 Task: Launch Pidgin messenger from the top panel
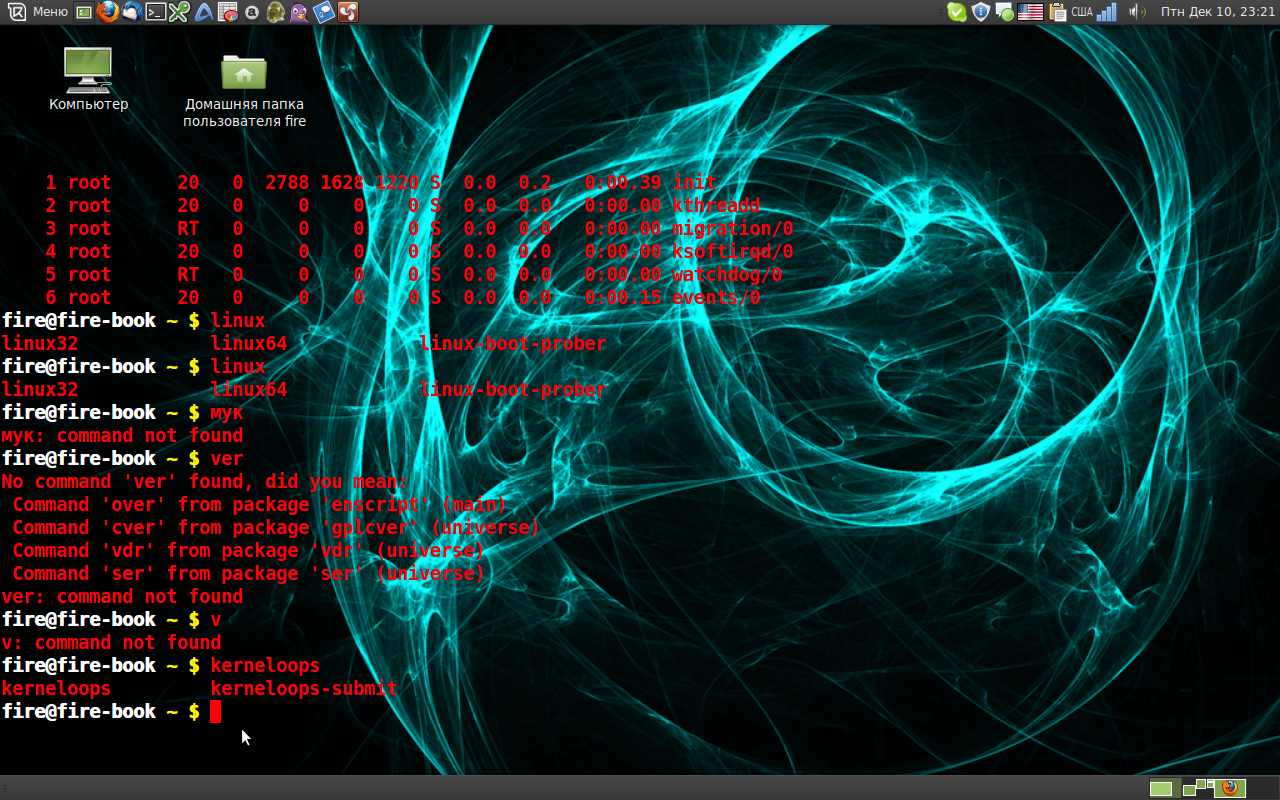[x=300, y=12]
